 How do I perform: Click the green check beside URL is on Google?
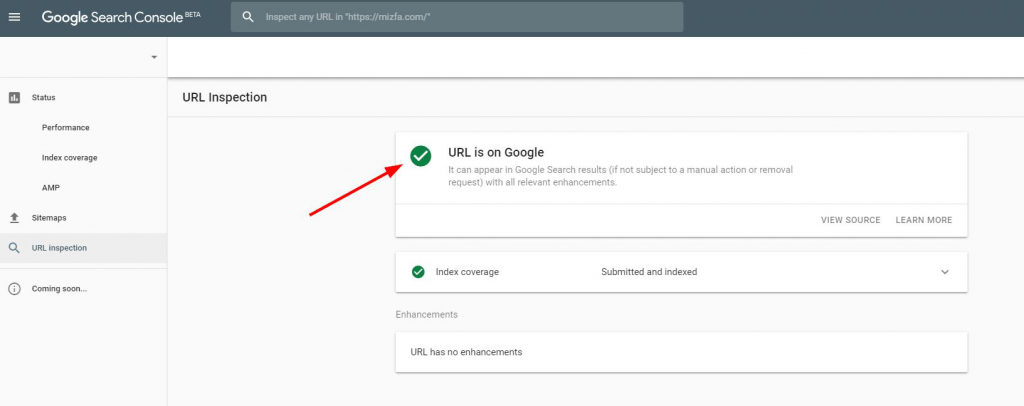[421, 155]
